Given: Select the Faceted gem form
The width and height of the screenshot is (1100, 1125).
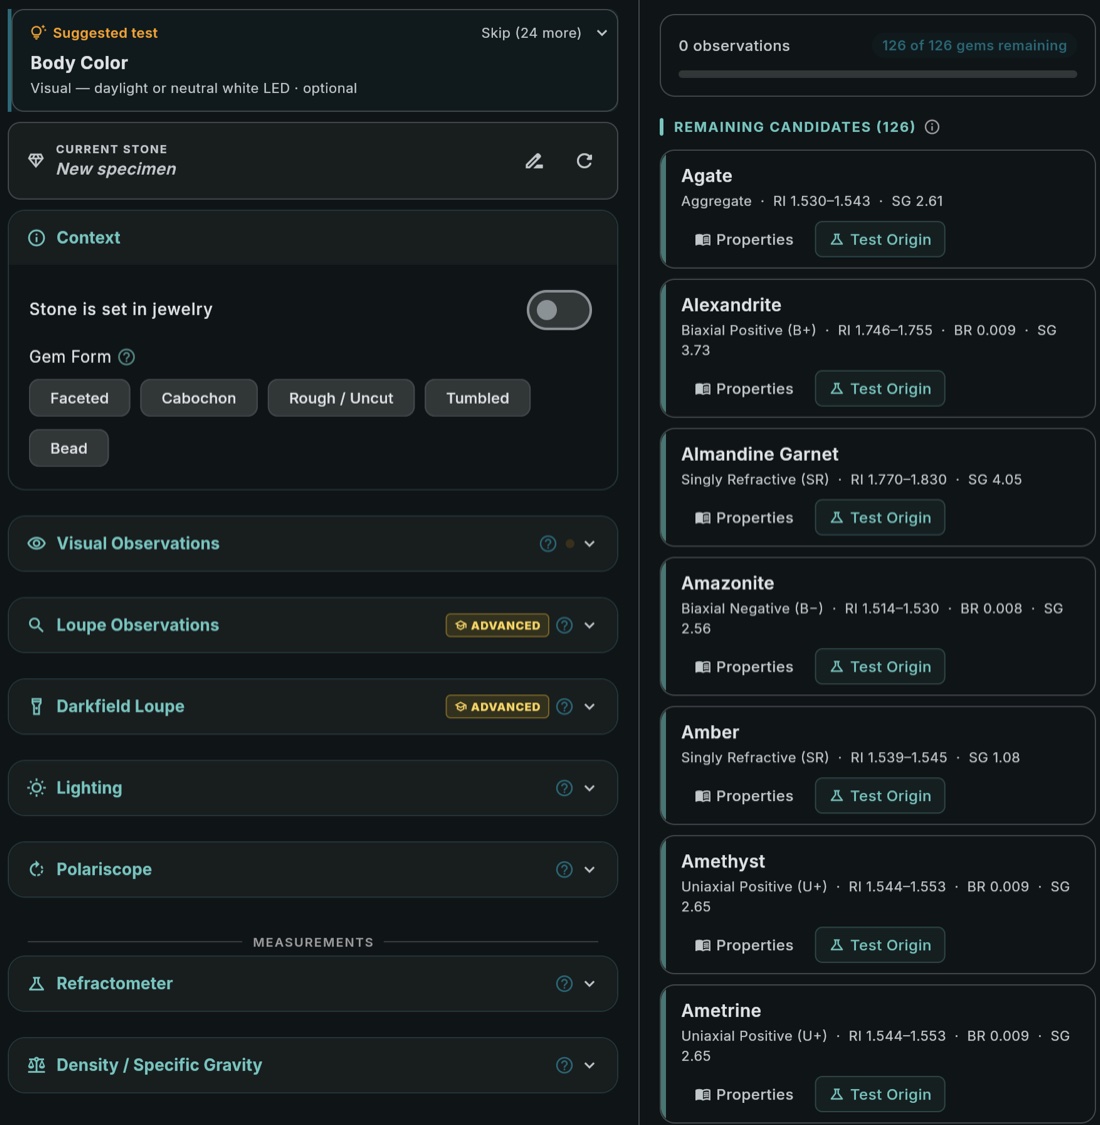Looking at the screenshot, I should (79, 397).
